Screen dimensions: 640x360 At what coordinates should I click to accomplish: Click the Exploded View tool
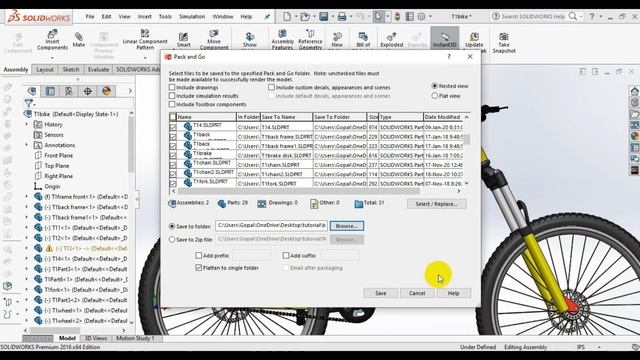391,40
